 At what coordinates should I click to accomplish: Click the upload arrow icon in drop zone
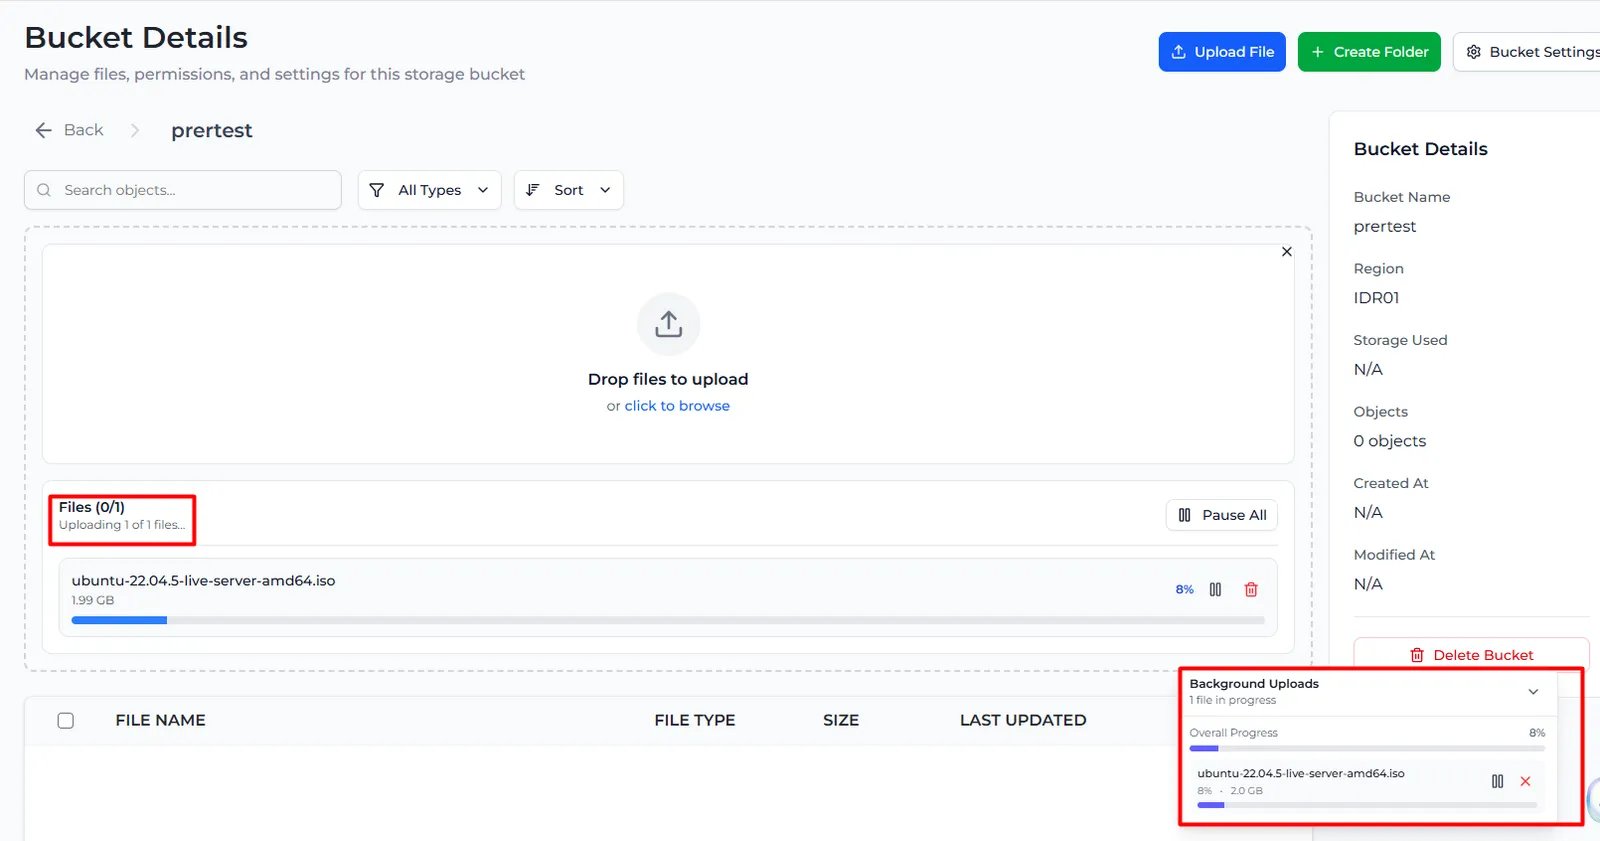point(669,324)
